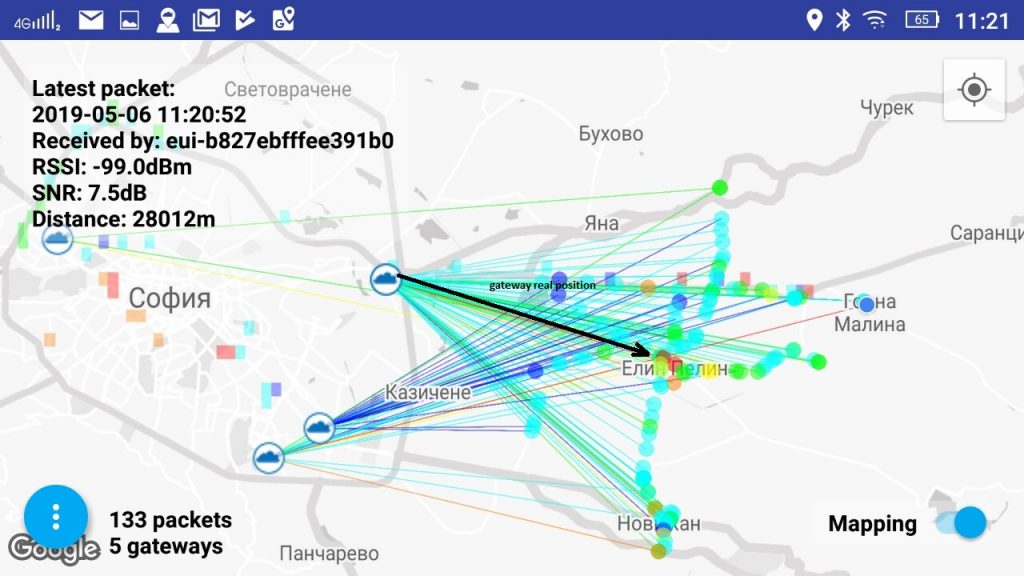Tap the contacts person notification icon
The width and height of the screenshot is (1024, 576).
tap(167, 17)
